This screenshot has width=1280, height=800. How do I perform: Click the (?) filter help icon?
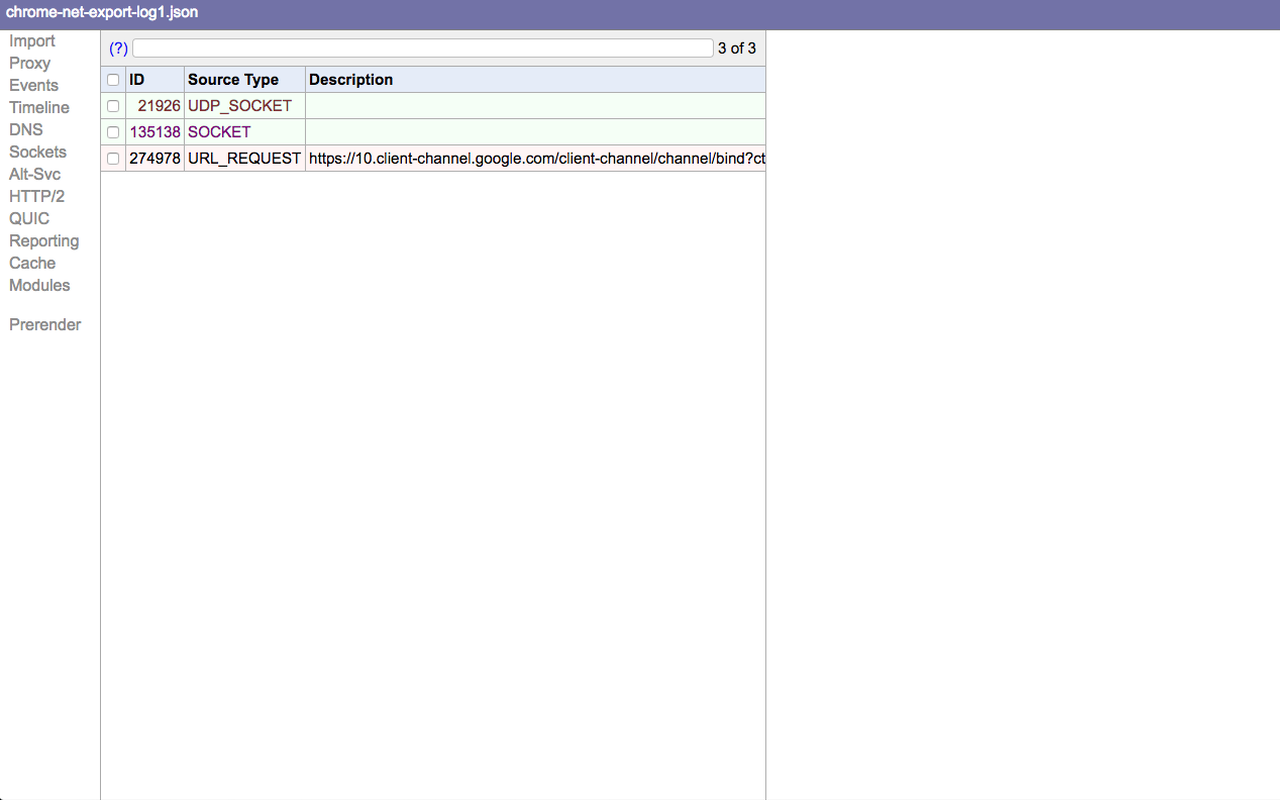(118, 47)
